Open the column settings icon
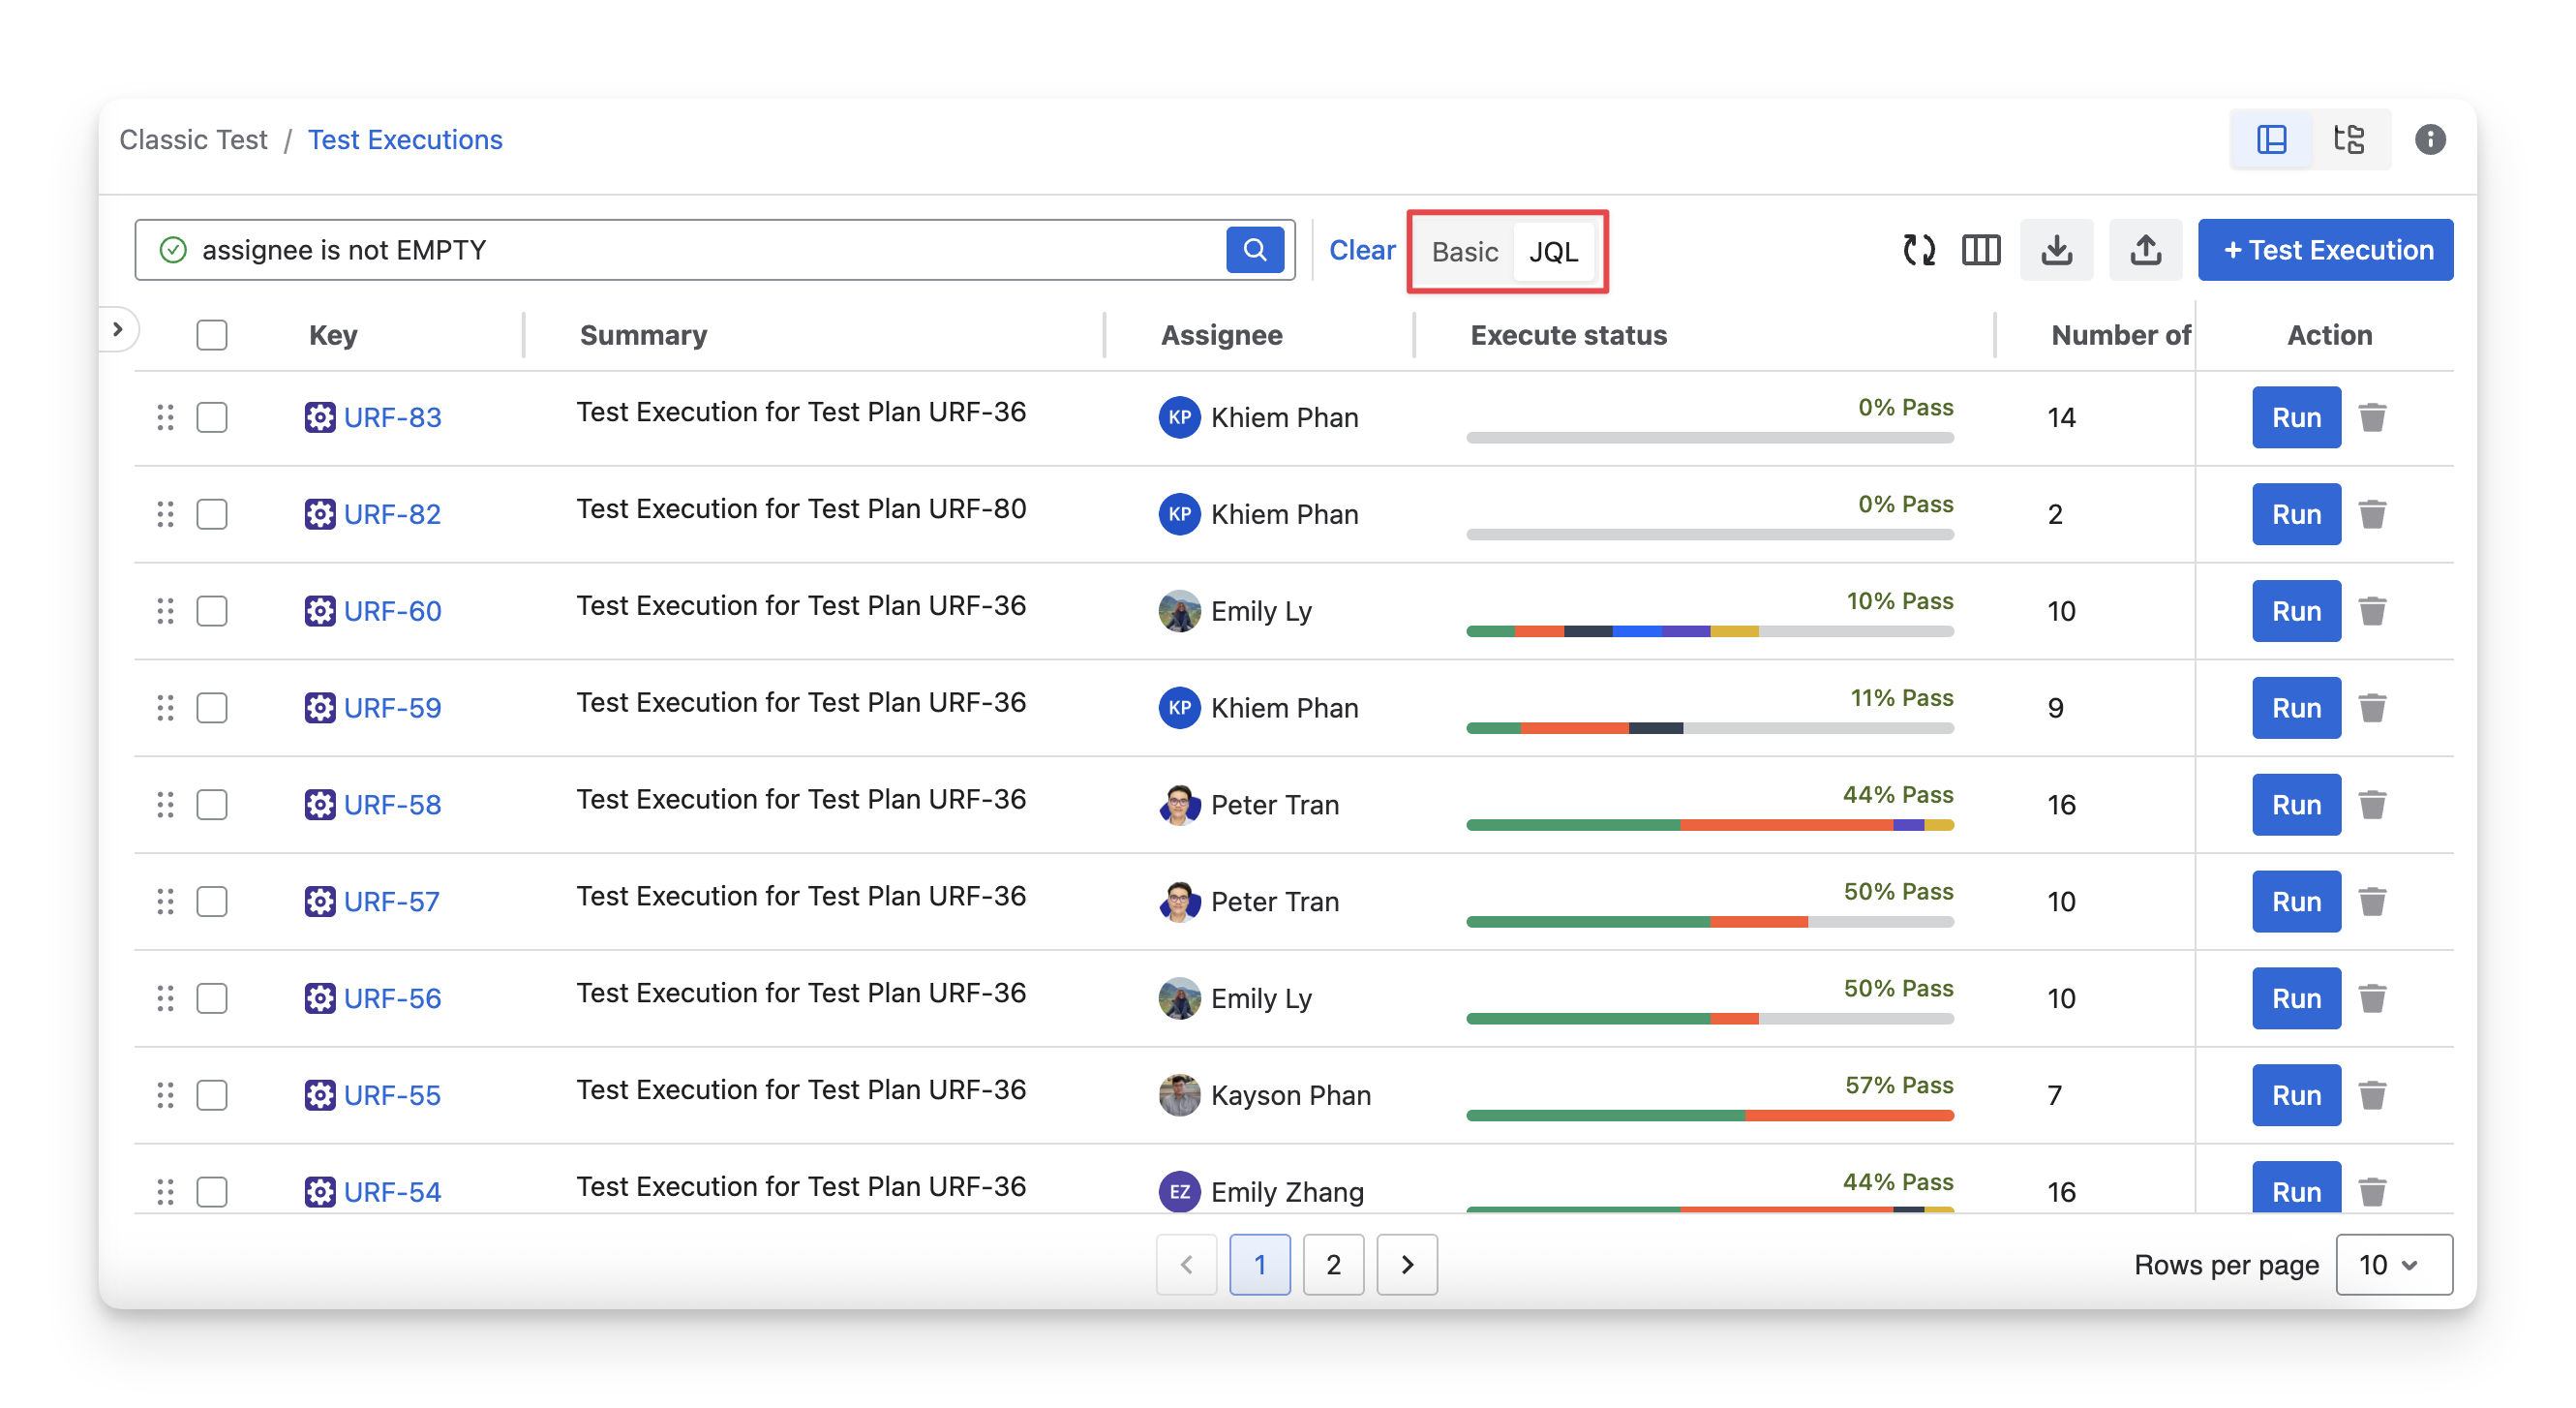2576x1408 pixels. click(1980, 250)
